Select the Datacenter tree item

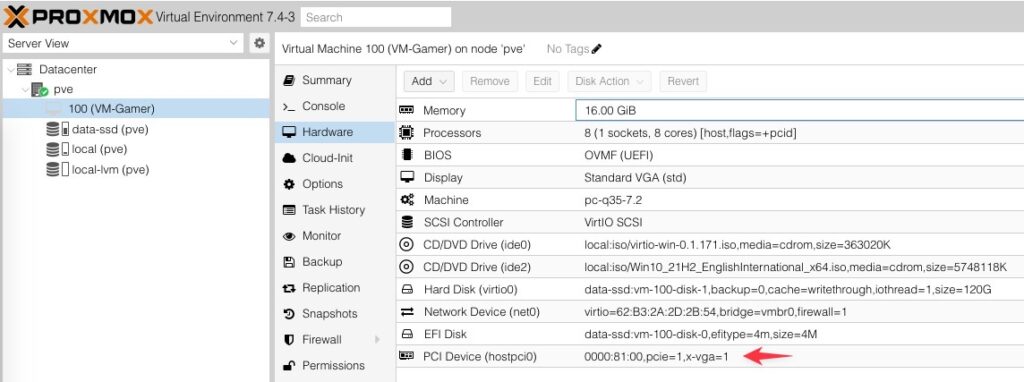pyautogui.click(x=68, y=69)
